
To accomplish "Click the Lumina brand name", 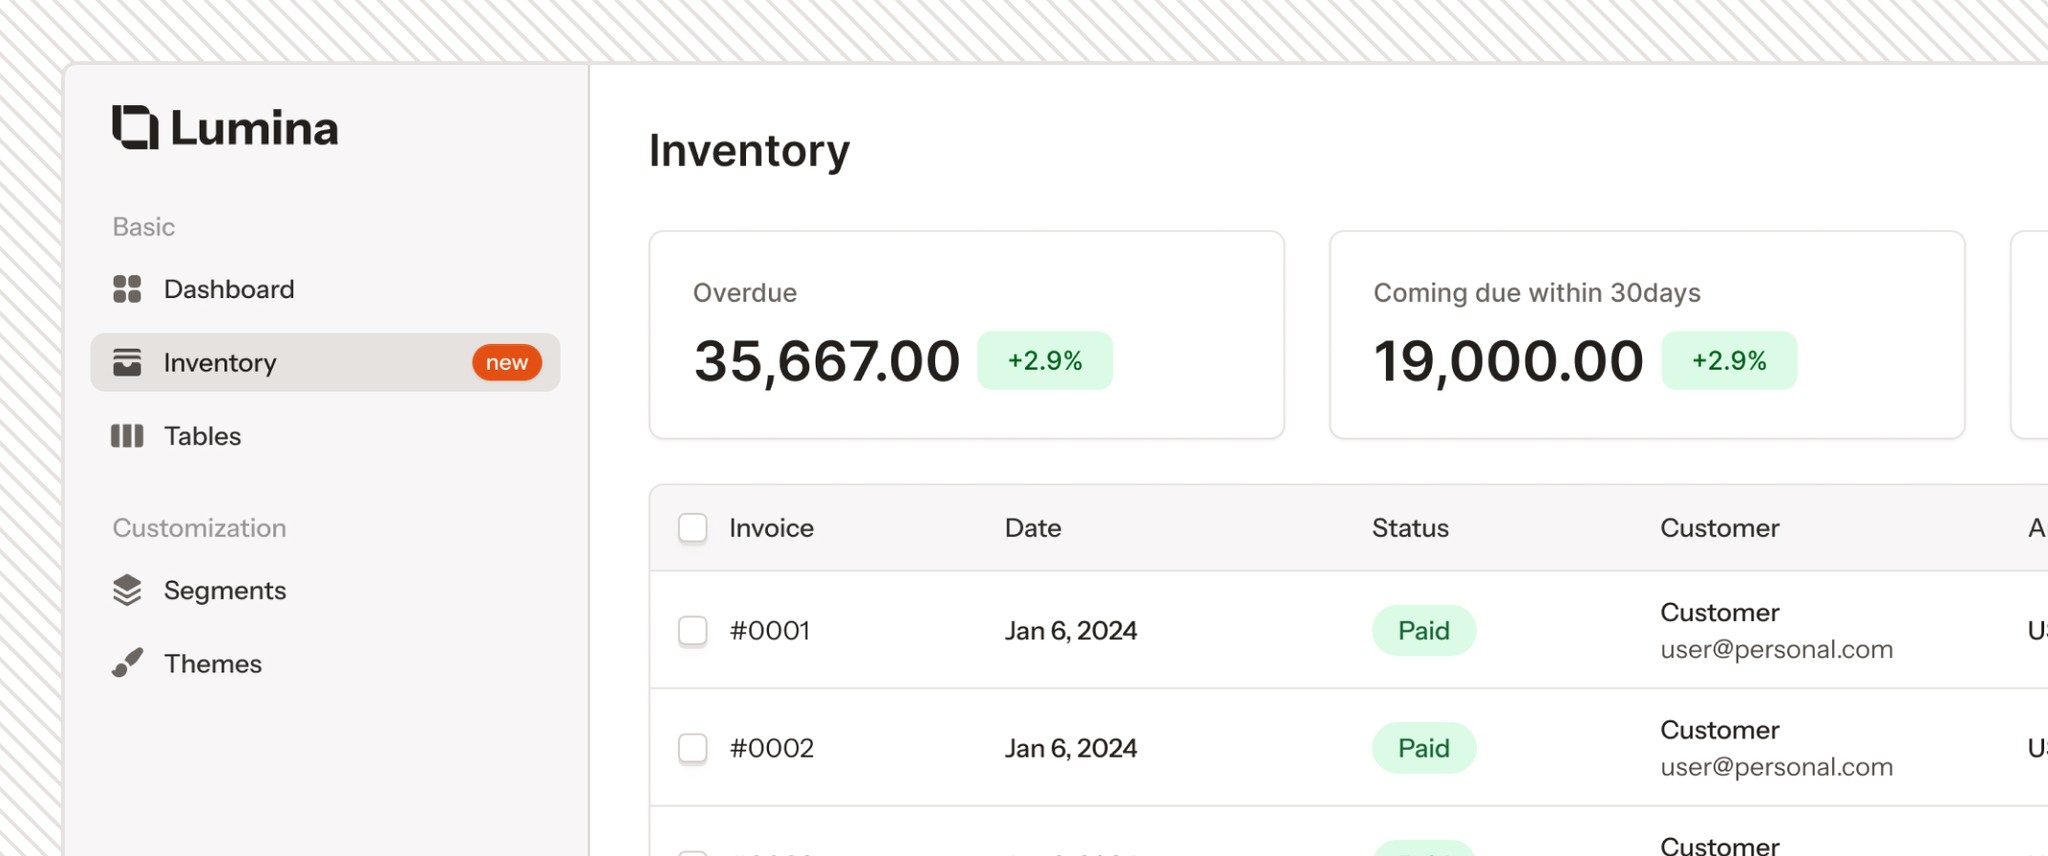I will (x=254, y=128).
